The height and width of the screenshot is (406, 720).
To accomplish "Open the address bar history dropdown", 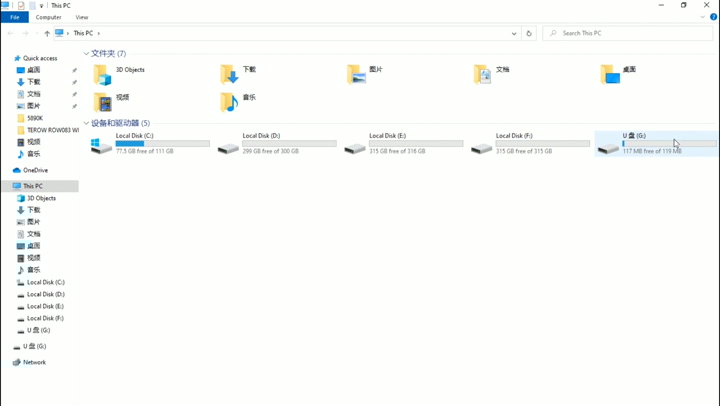I will click(514, 33).
